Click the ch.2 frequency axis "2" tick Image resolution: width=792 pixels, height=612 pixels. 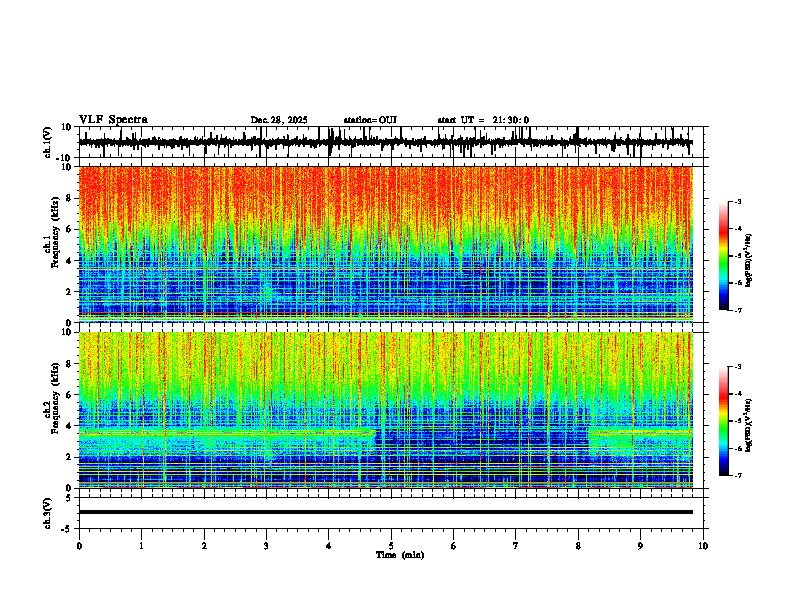pyautogui.click(x=70, y=457)
